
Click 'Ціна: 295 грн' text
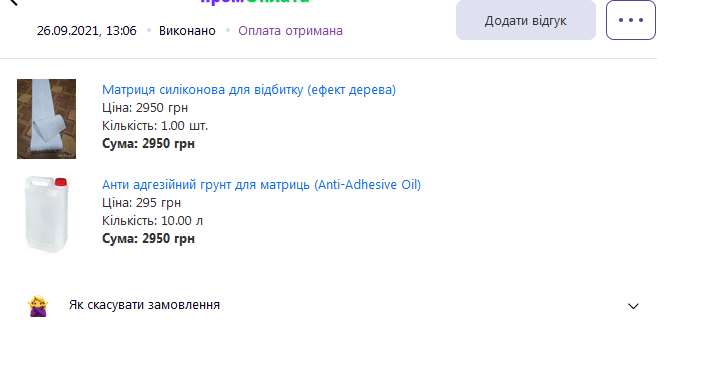pos(141,202)
